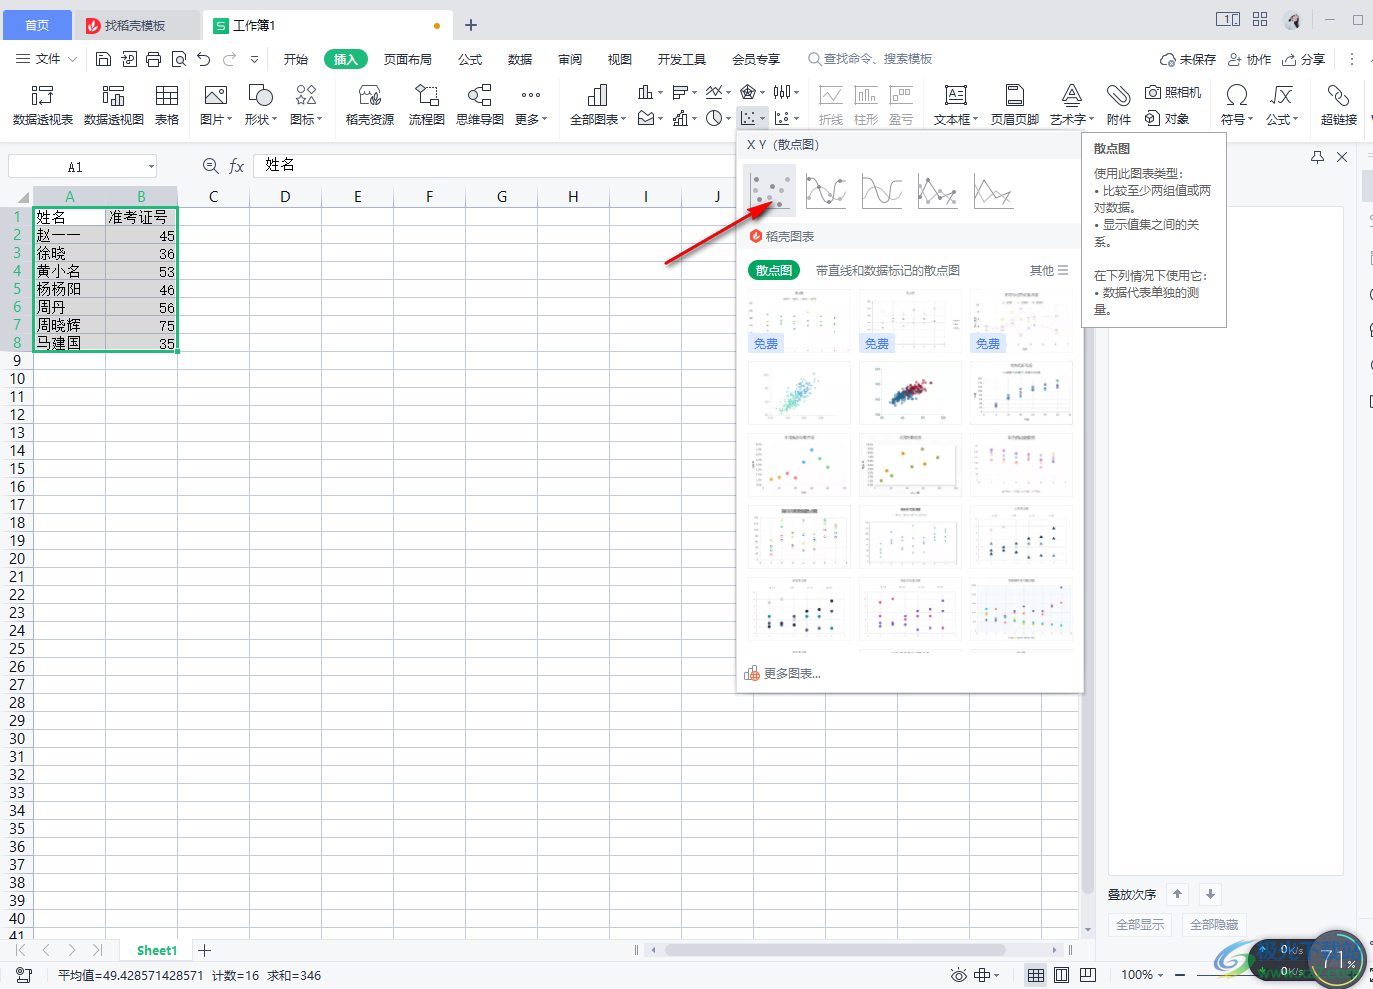Click column header D
This screenshot has height=989, width=1373.
285,197
